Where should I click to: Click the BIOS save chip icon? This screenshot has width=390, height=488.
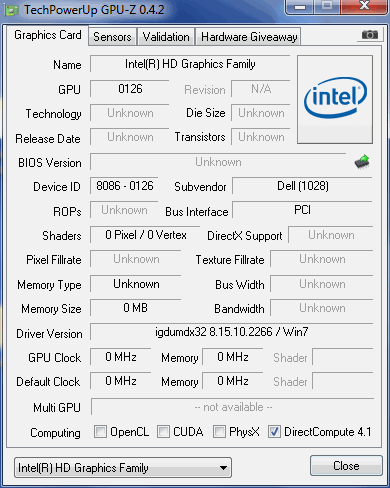pyautogui.click(x=362, y=162)
